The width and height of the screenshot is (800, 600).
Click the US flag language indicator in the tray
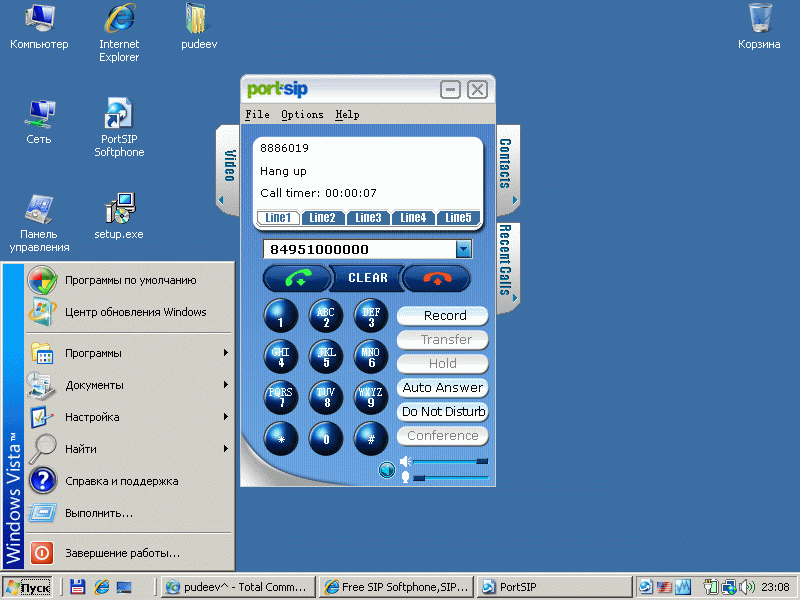point(664,587)
